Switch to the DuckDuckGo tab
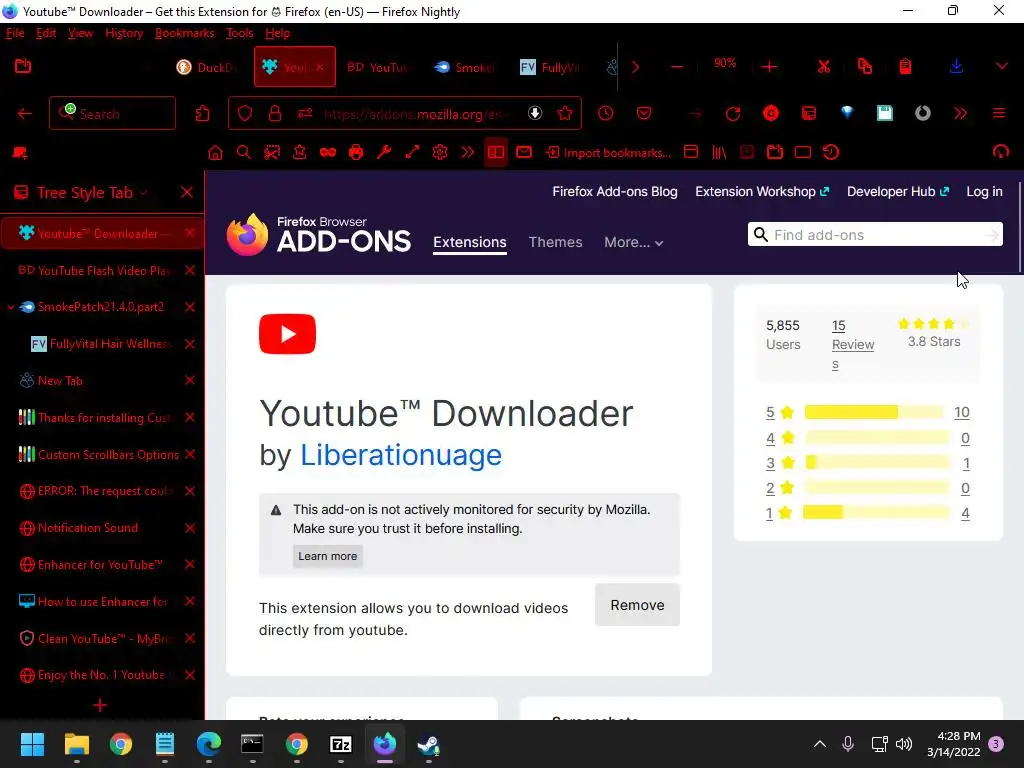This screenshot has width=1024, height=768. (x=204, y=67)
